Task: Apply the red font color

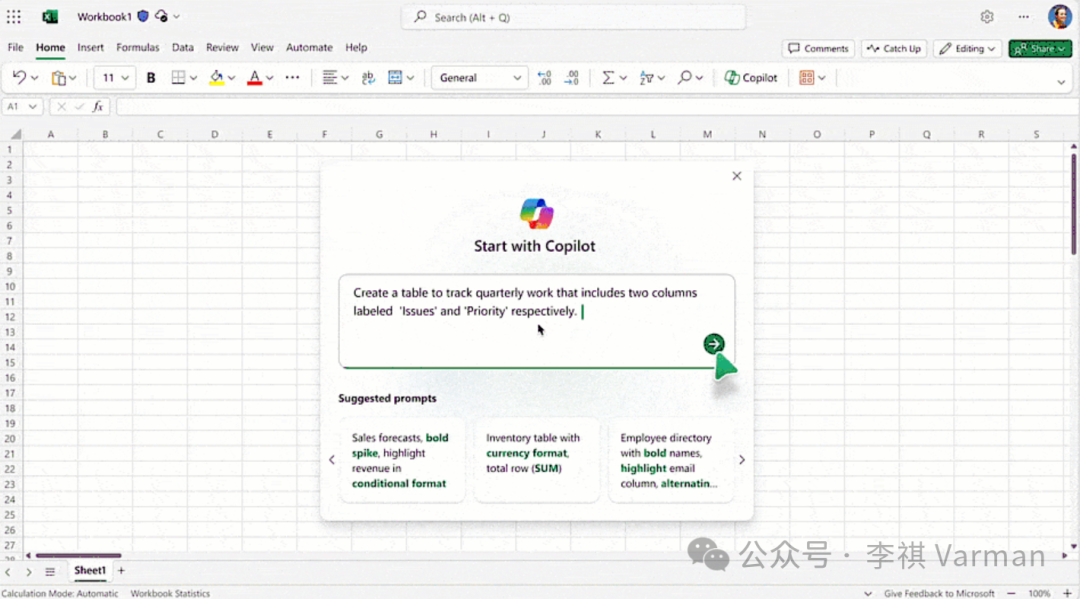Action: [x=254, y=78]
